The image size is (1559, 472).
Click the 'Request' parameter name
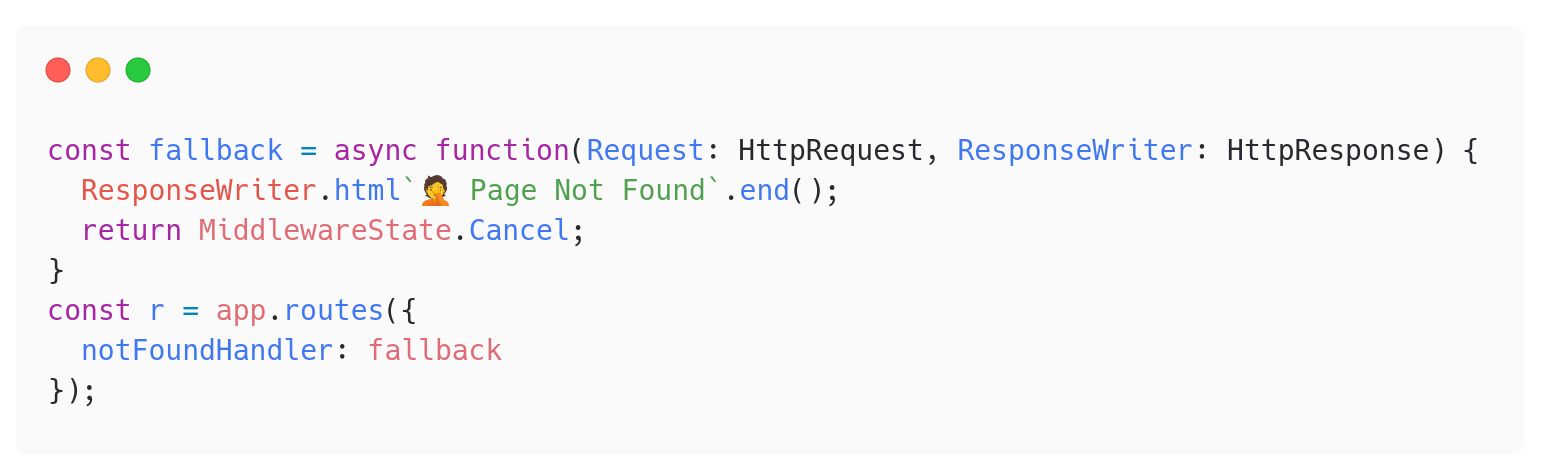[x=645, y=151]
